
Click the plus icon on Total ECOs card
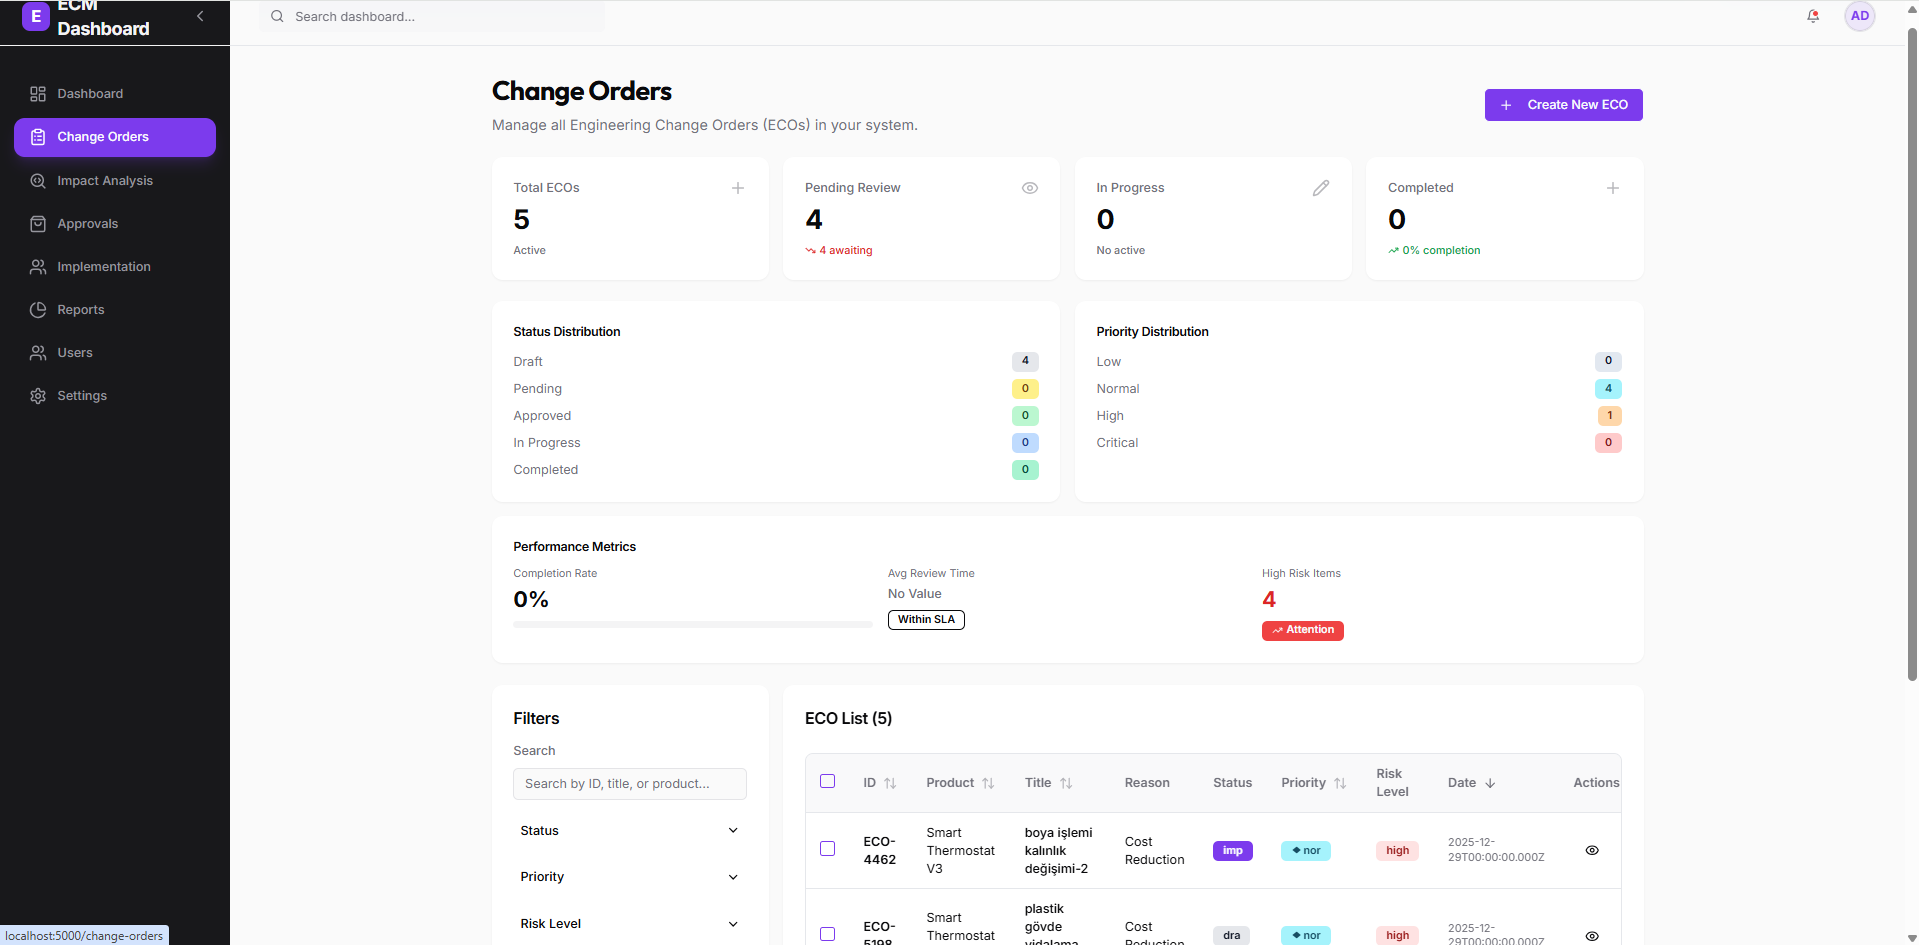pyautogui.click(x=738, y=188)
